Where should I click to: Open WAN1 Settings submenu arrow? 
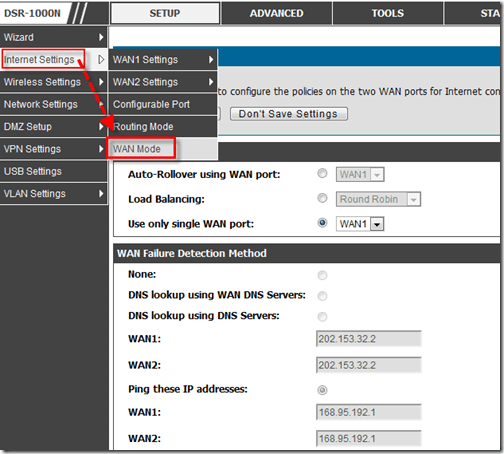(x=211, y=59)
